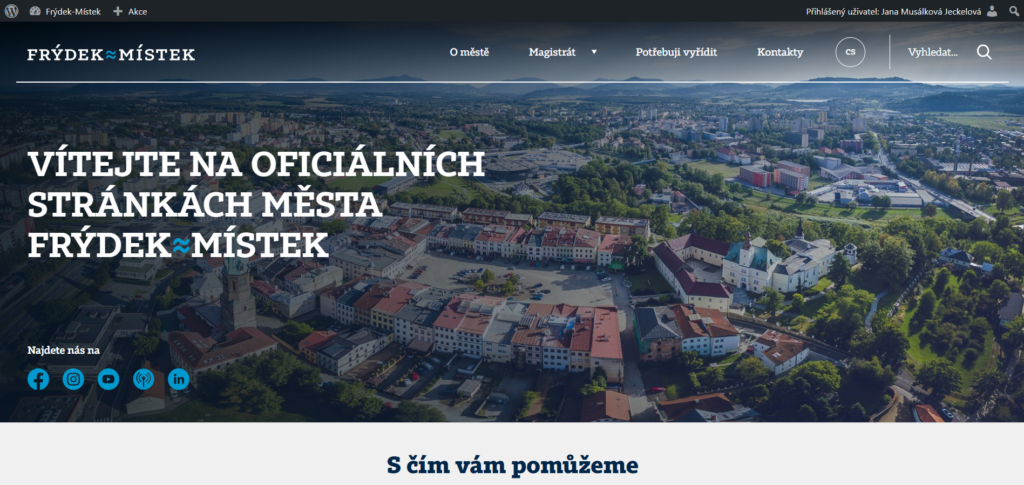Open the CS language switcher
The height and width of the screenshot is (485, 1024).
[850, 52]
